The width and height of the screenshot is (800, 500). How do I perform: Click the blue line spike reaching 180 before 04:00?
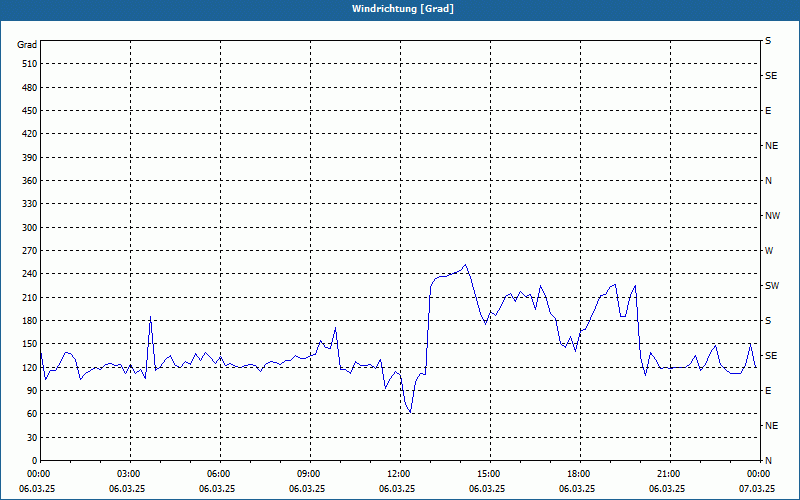click(151, 317)
